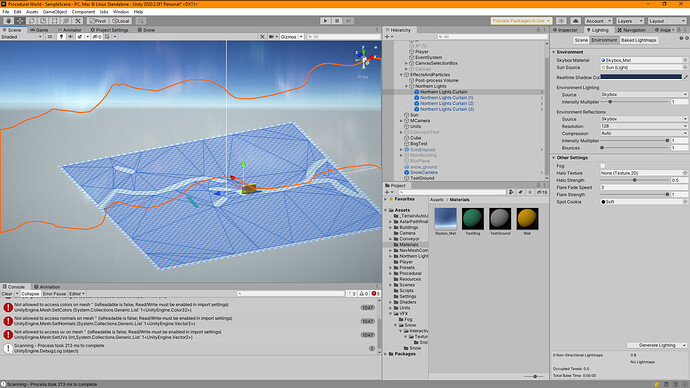The width and height of the screenshot is (690, 388).
Task: Select the Hand tool in toolbar
Action: [x=8, y=21]
